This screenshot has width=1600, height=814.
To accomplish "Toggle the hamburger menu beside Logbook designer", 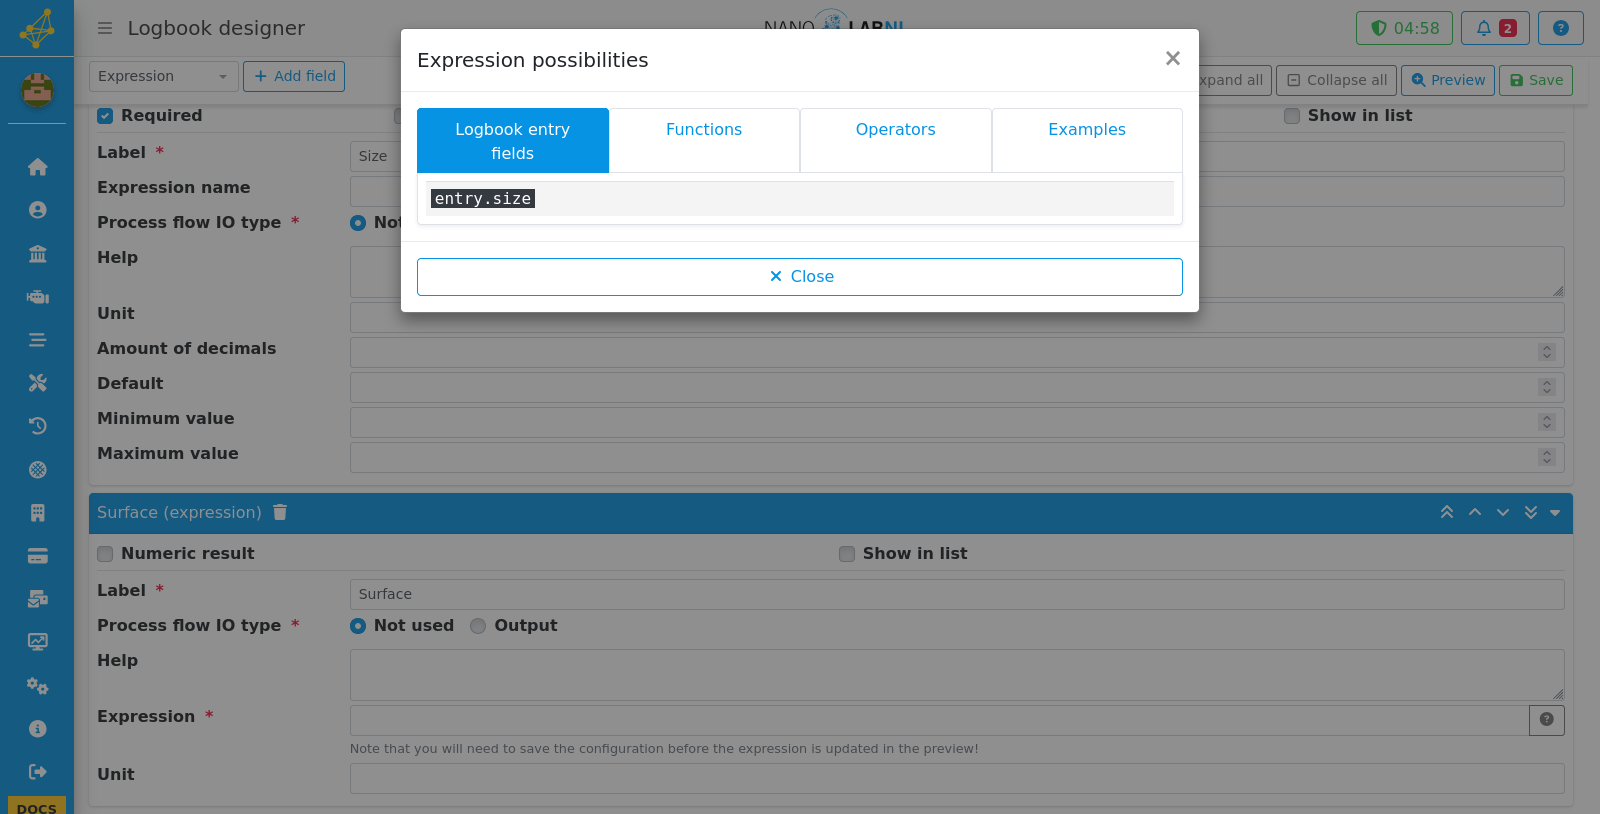I will [104, 28].
